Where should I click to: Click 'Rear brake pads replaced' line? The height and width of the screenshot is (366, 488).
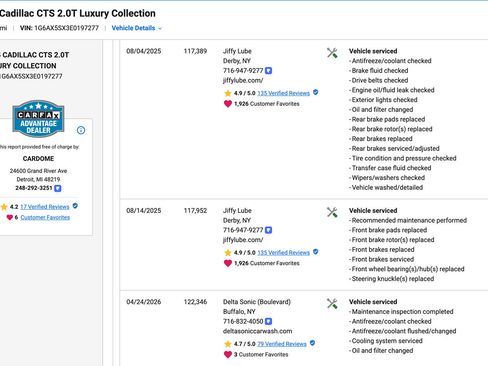point(387,119)
